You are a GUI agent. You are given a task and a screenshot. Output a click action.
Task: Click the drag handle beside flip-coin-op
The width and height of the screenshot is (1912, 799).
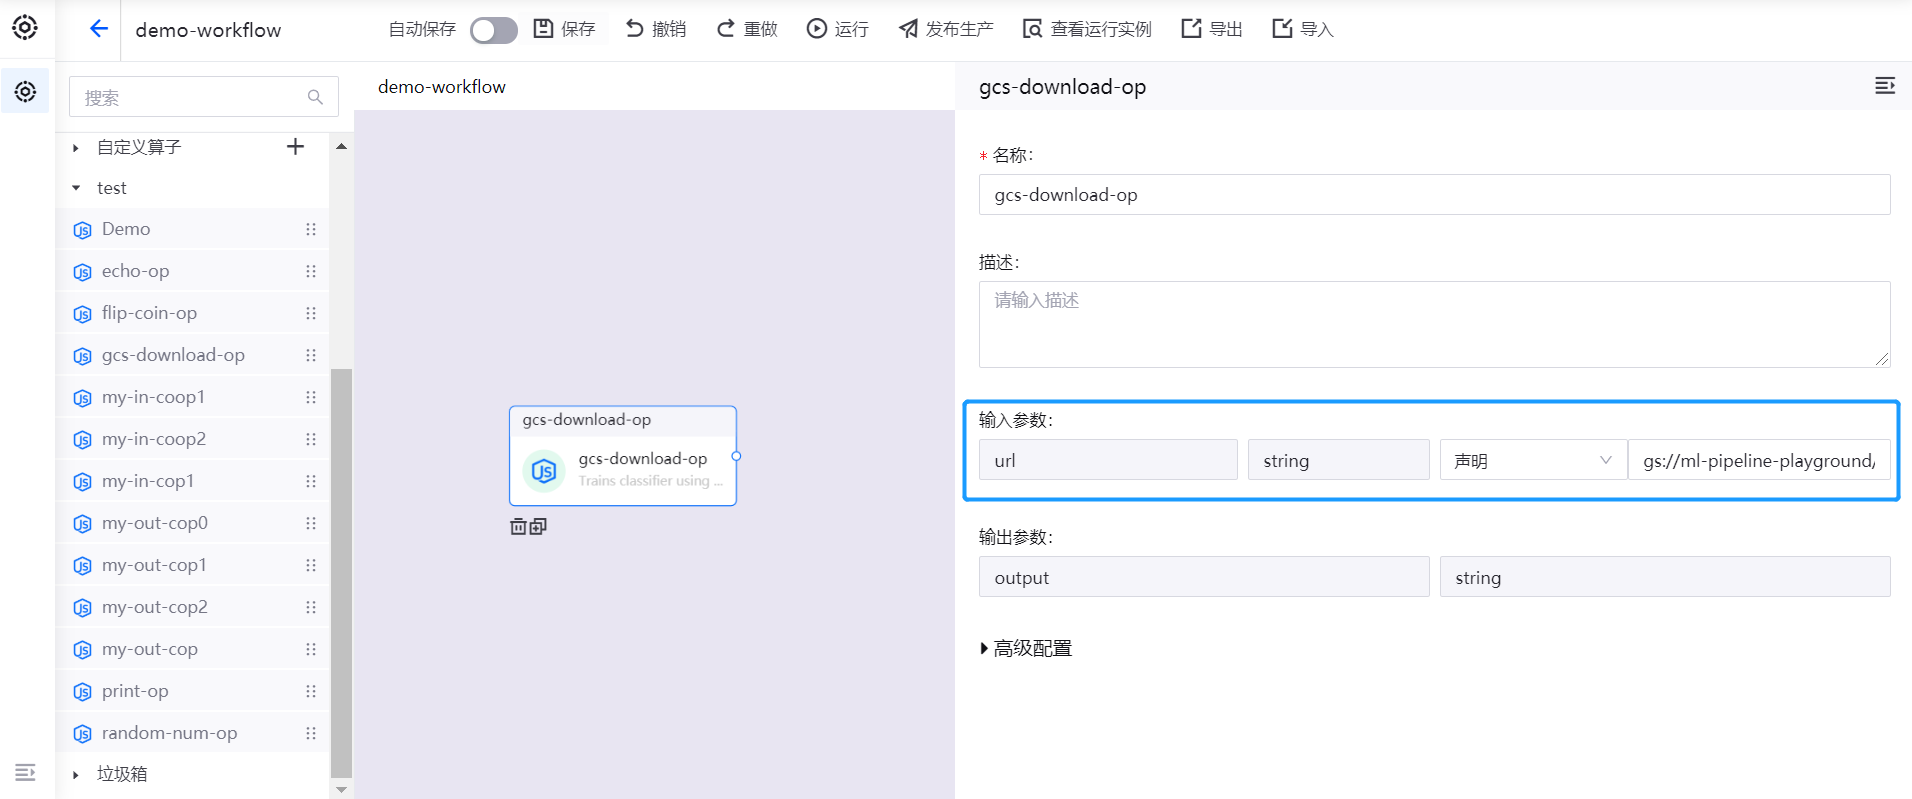click(311, 313)
